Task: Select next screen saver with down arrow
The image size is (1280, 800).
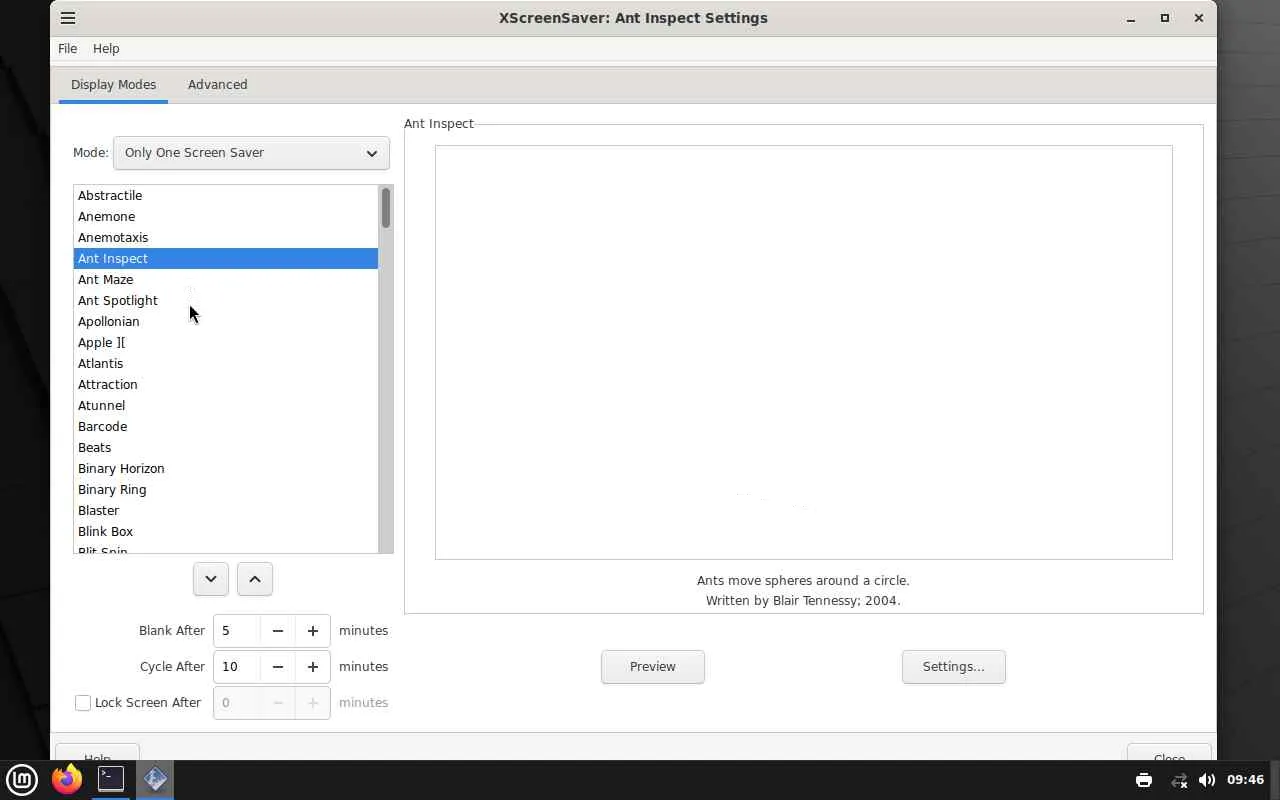Action: (x=211, y=579)
